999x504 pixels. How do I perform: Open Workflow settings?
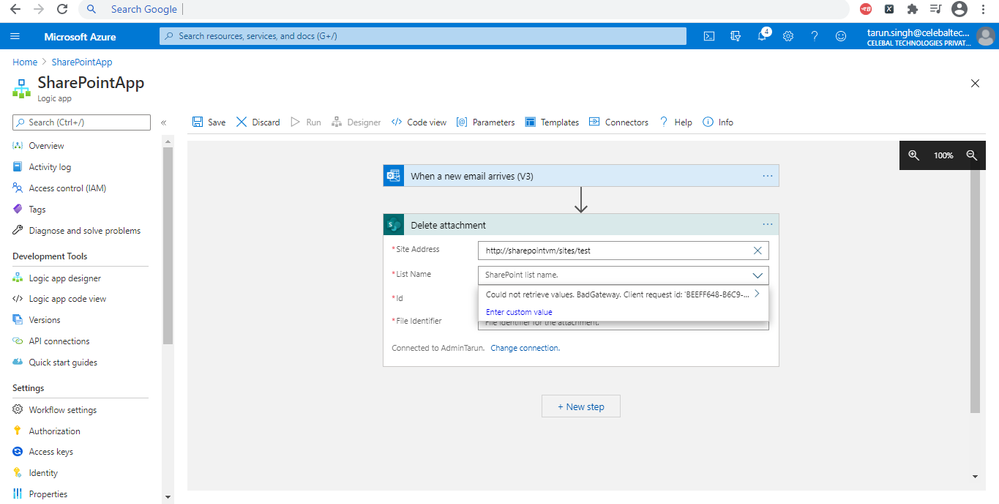coord(62,410)
